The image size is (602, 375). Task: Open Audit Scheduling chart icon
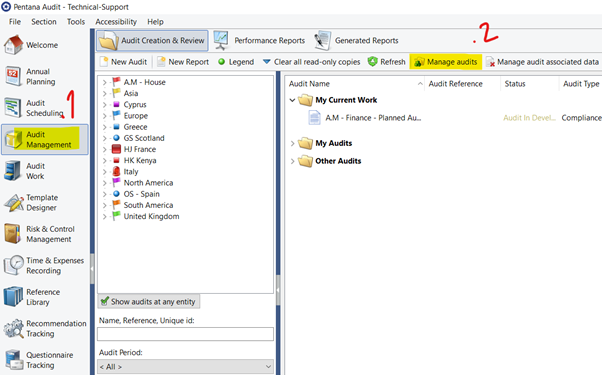13,108
